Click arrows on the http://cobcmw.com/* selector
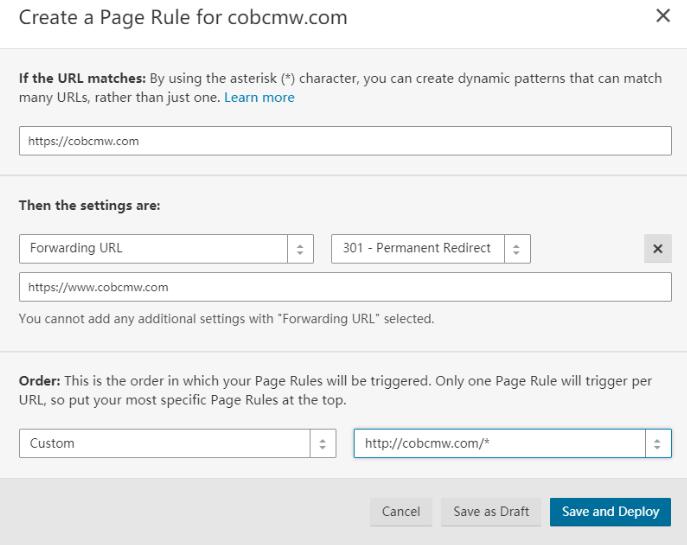This screenshot has height=545, width=687. 657,443
